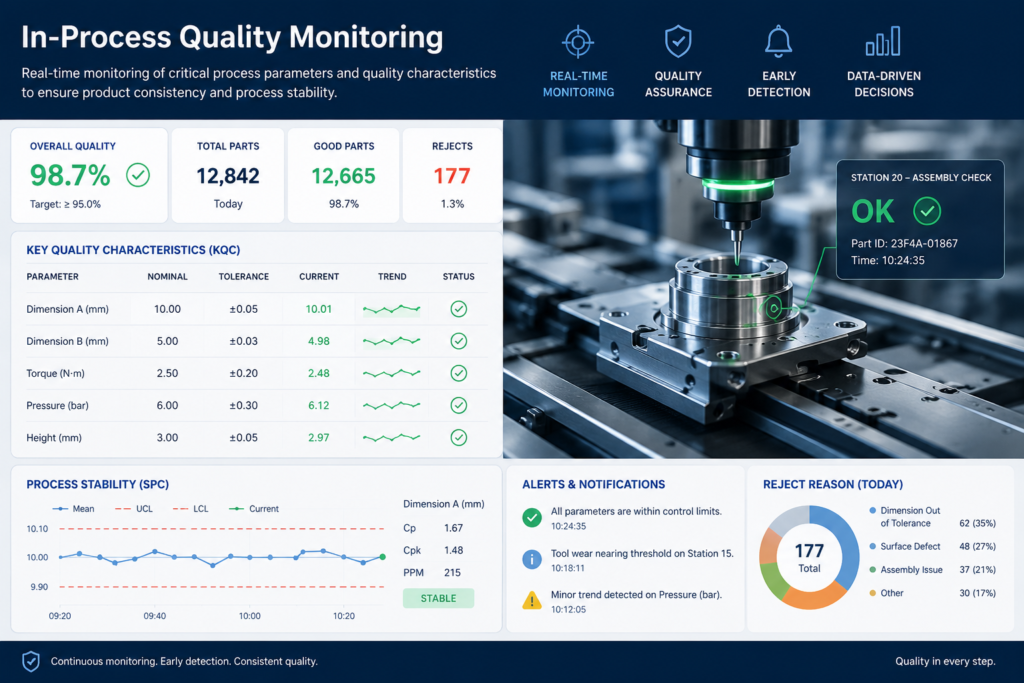Click the UCL legend entry
This screenshot has height=683, width=1024.
tap(133, 509)
